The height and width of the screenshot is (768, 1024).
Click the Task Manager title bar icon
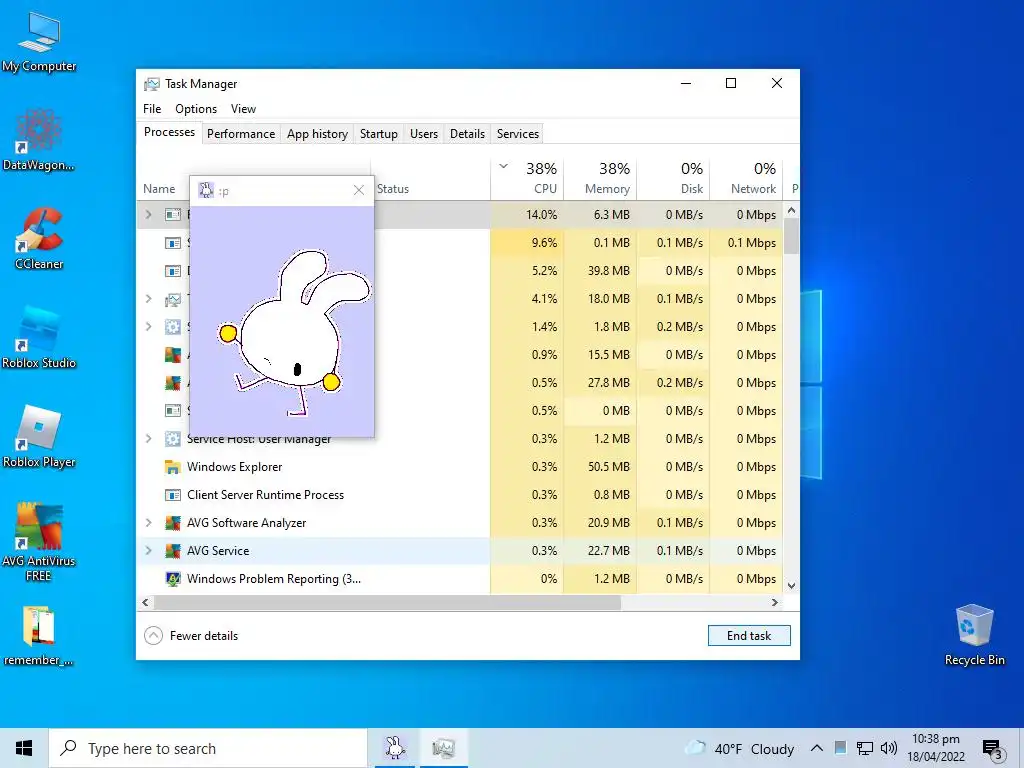pos(152,84)
